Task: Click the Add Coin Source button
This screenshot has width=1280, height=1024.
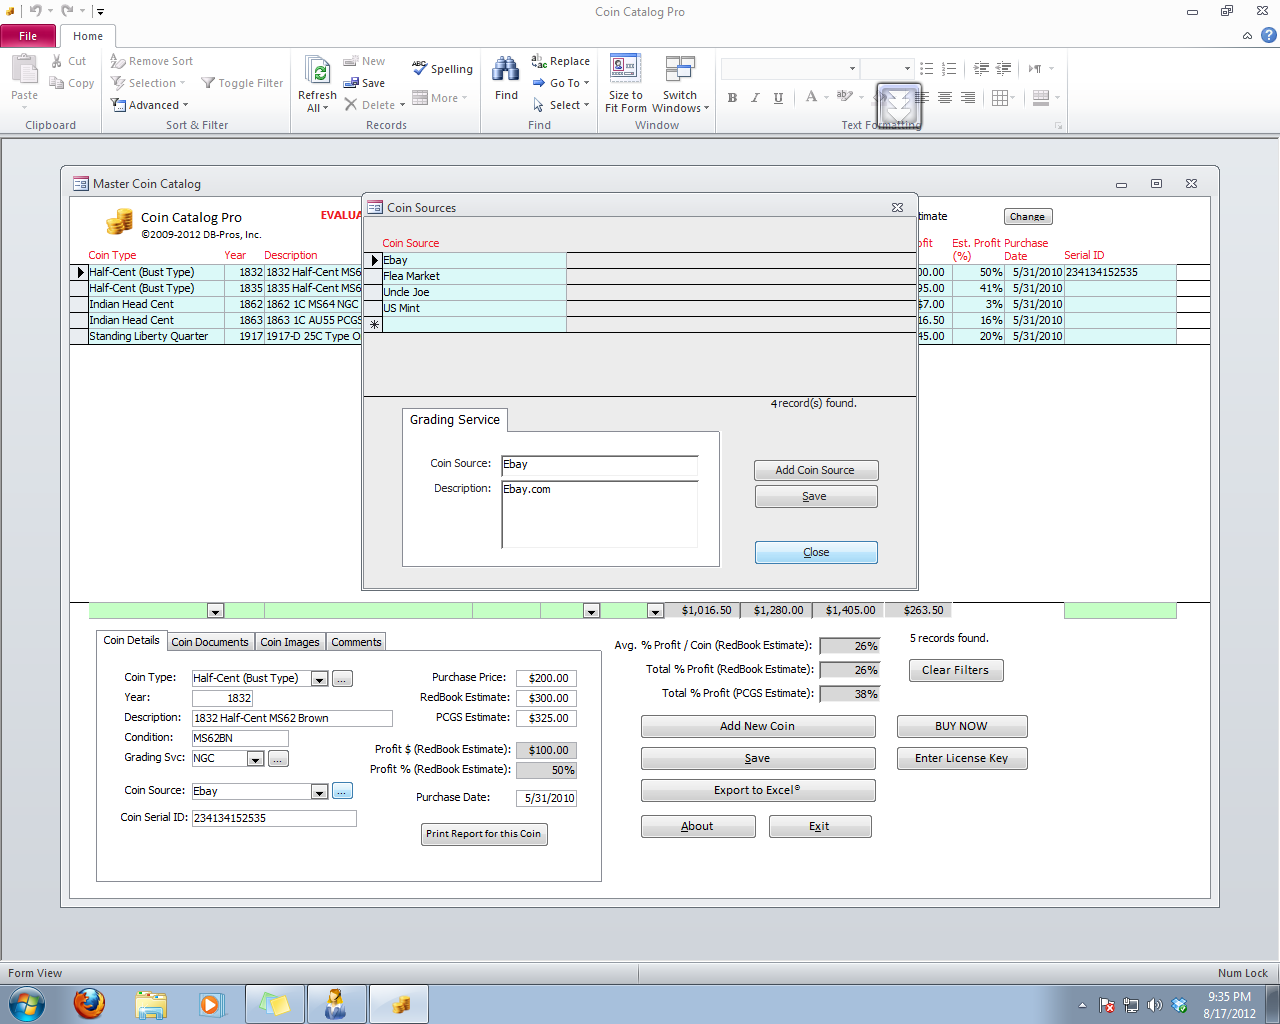Action: (815, 470)
